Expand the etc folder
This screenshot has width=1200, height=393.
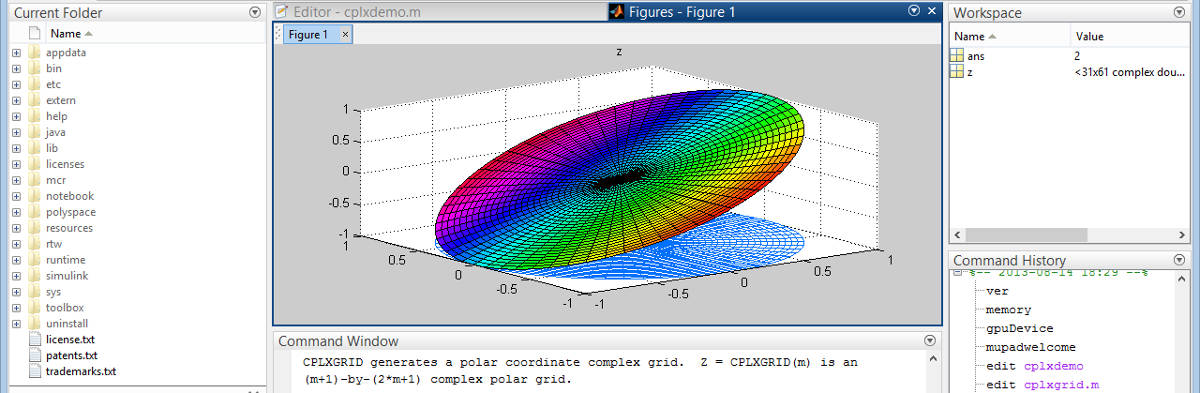pyautogui.click(x=16, y=84)
